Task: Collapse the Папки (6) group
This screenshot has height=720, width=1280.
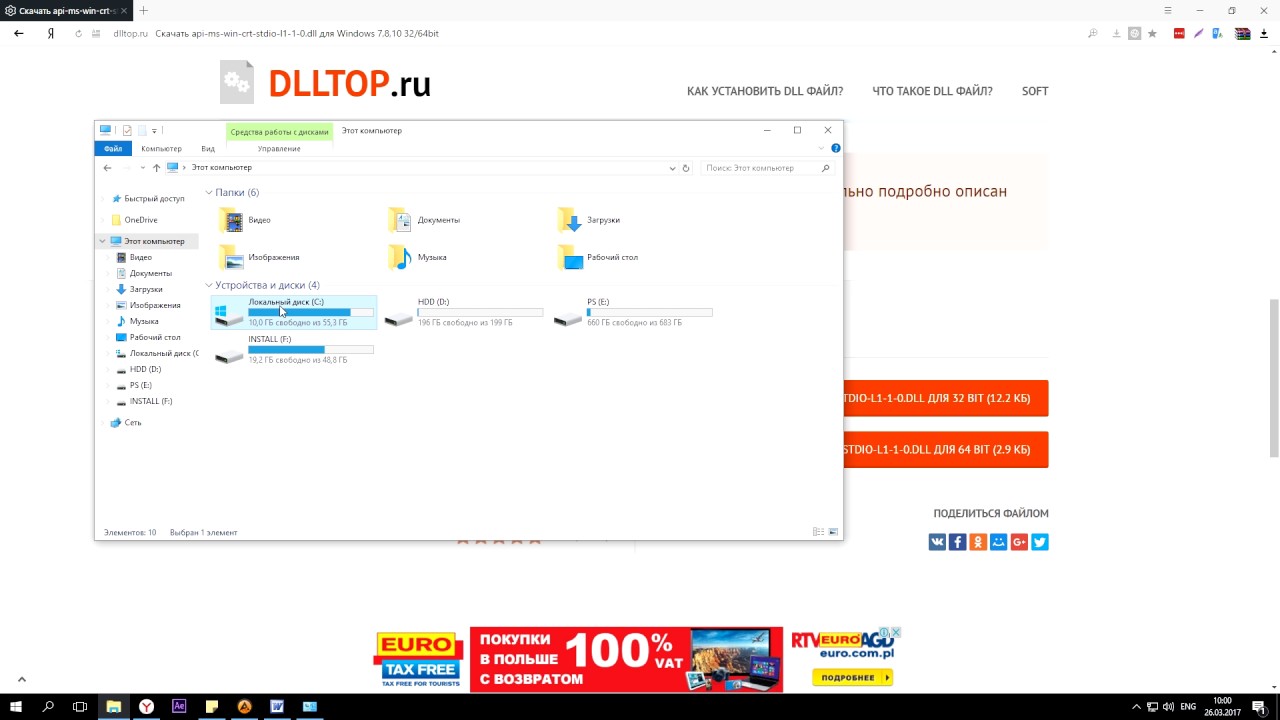Action: [x=209, y=192]
